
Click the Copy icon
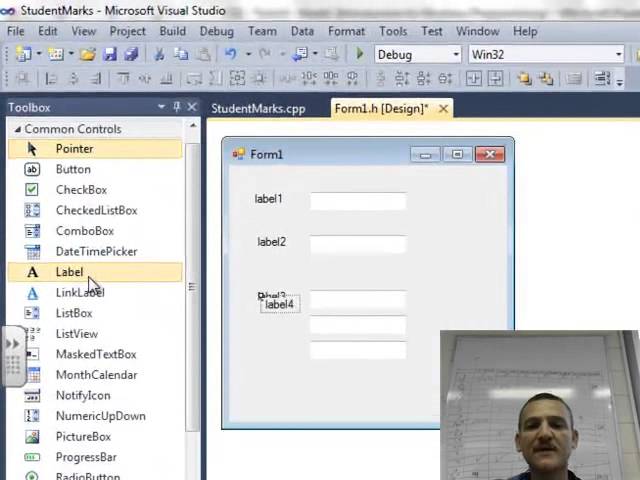[x=181, y=54]
